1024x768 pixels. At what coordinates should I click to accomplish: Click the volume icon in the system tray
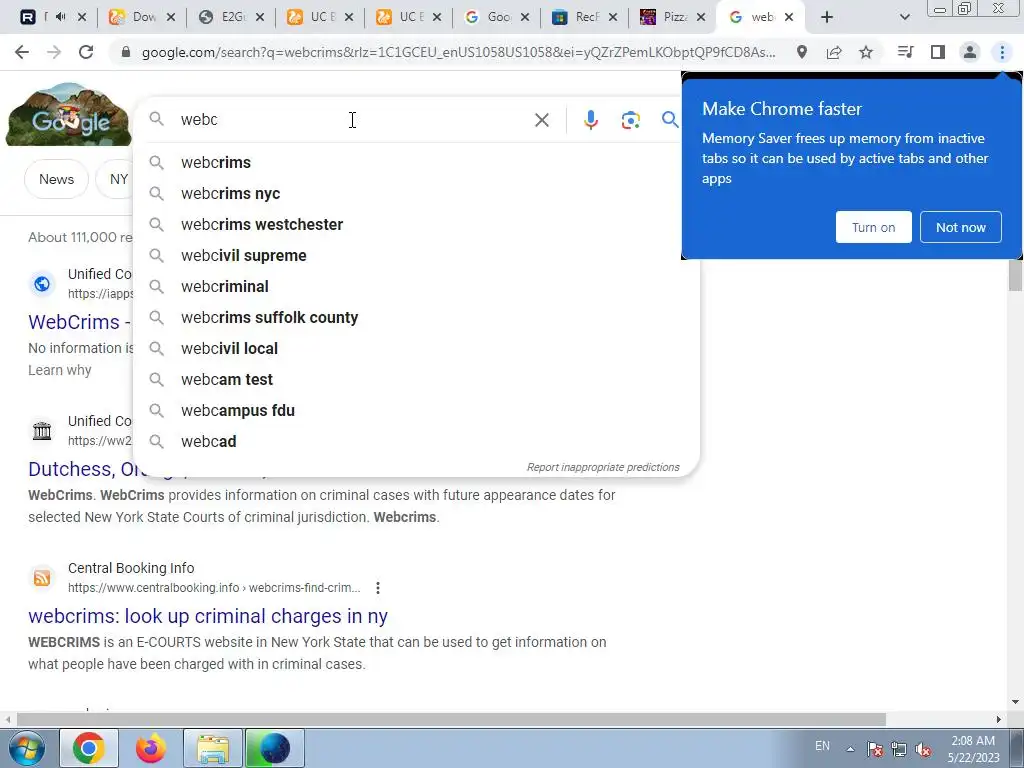[923, 749]
